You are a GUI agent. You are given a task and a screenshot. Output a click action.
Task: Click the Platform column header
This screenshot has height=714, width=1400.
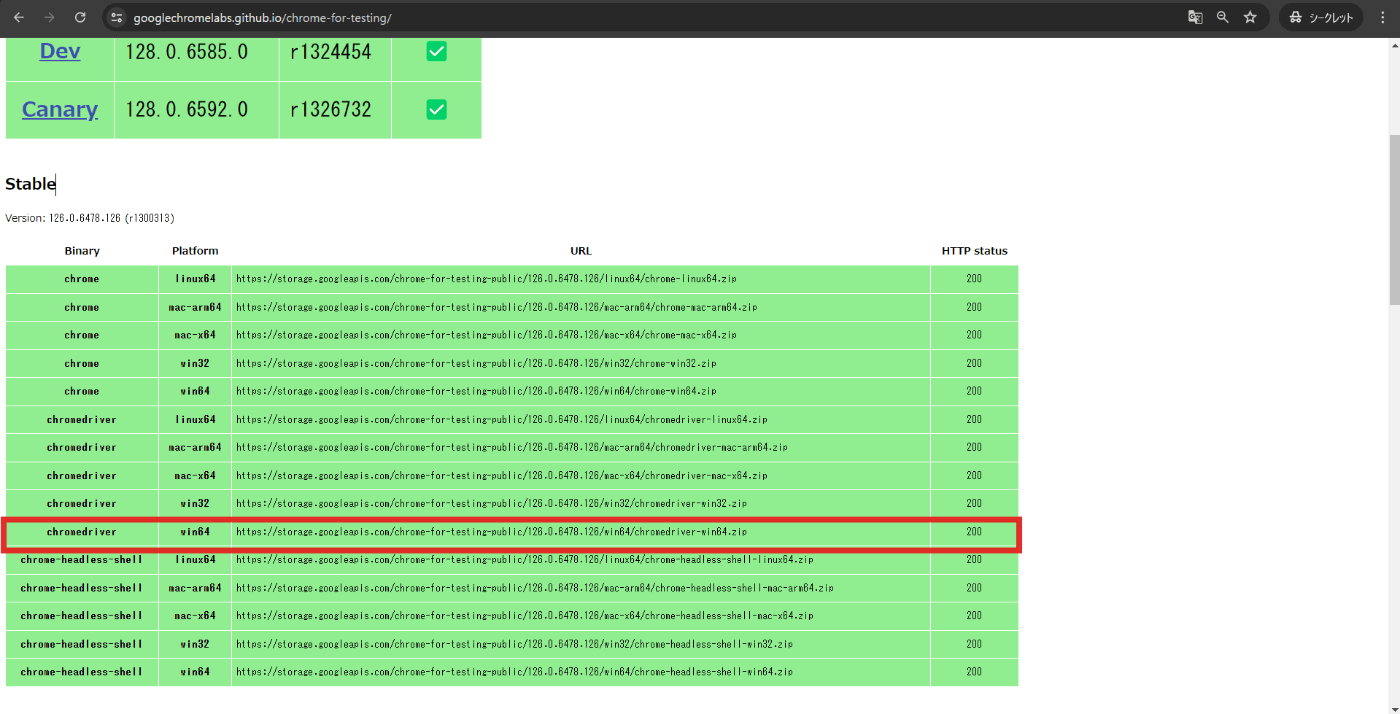pyautogui.click(x=195, y=251)
